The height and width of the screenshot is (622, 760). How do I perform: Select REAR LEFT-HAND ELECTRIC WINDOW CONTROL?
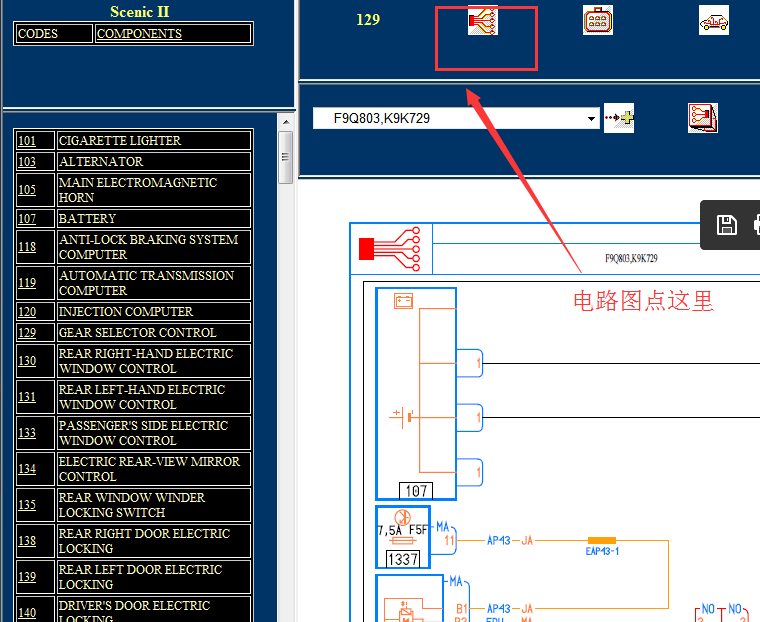pyautogui.click(x=142, y=397)
